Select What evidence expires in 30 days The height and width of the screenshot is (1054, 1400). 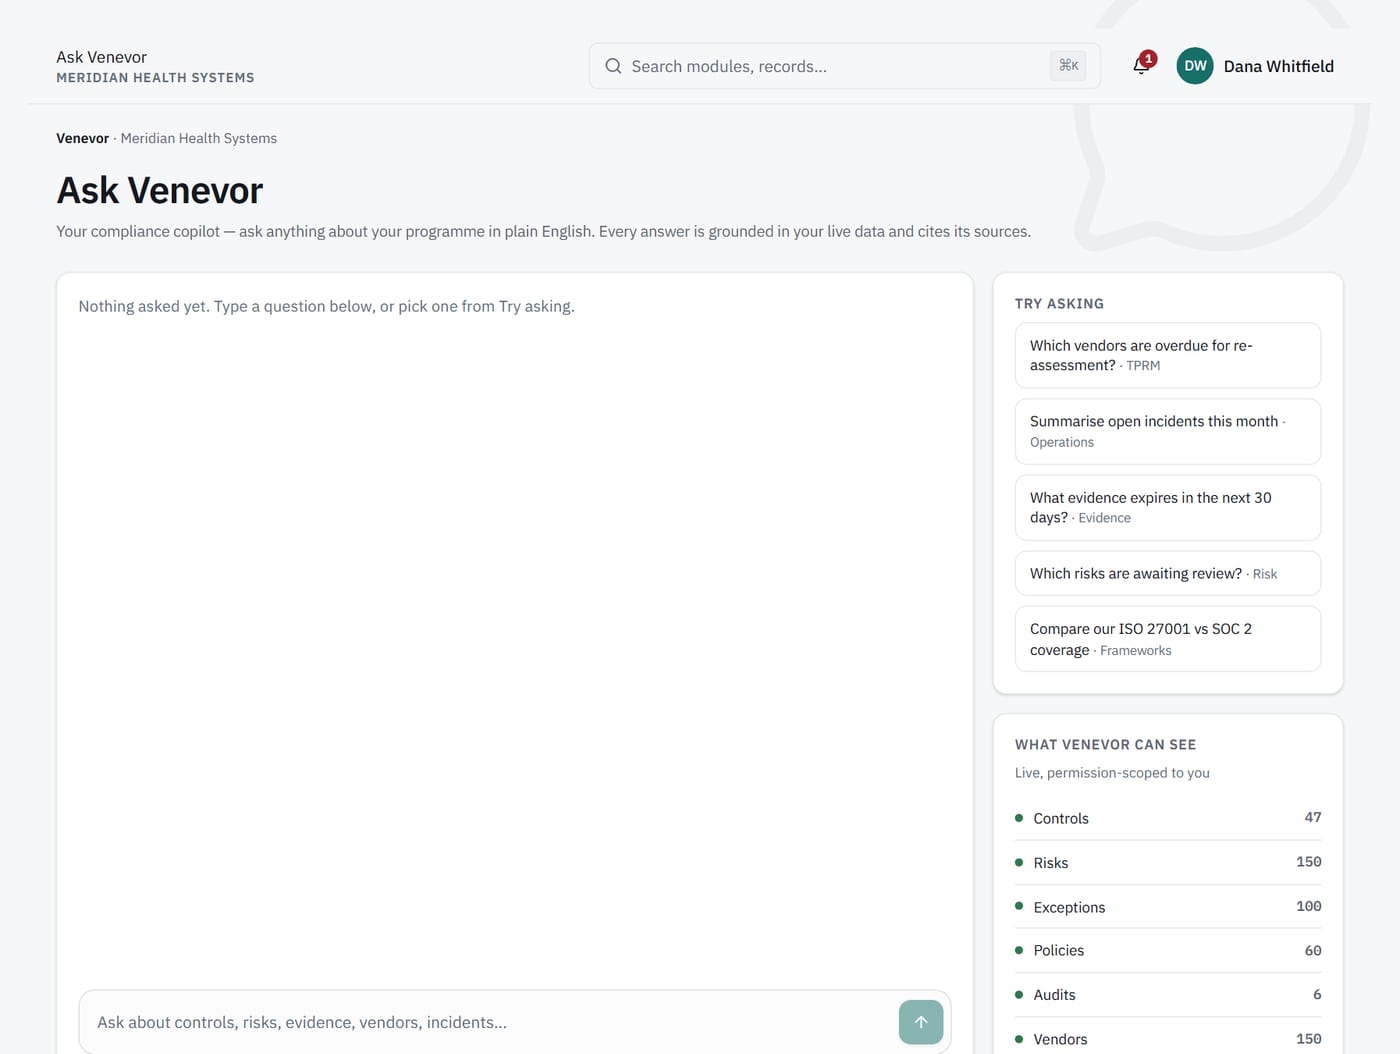click(x=1168, y=507)
